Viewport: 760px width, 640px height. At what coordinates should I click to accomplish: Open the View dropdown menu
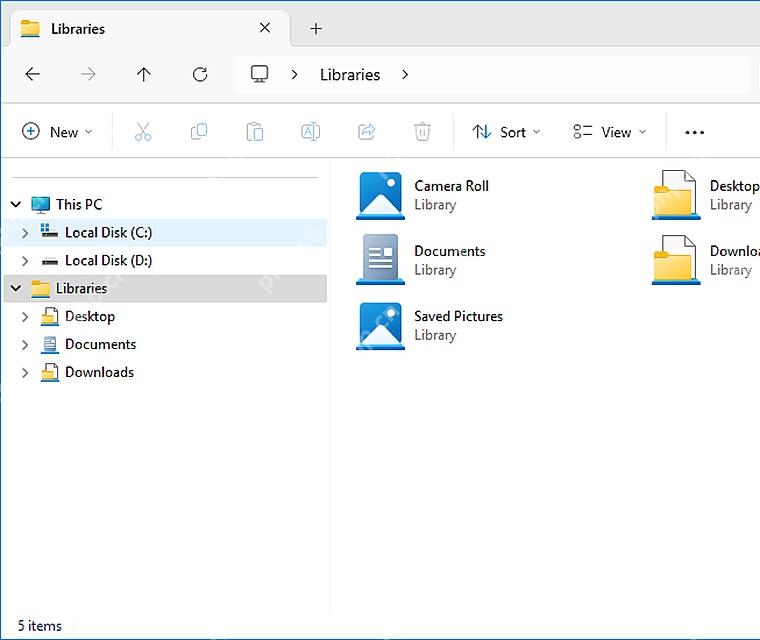[610, 132]
